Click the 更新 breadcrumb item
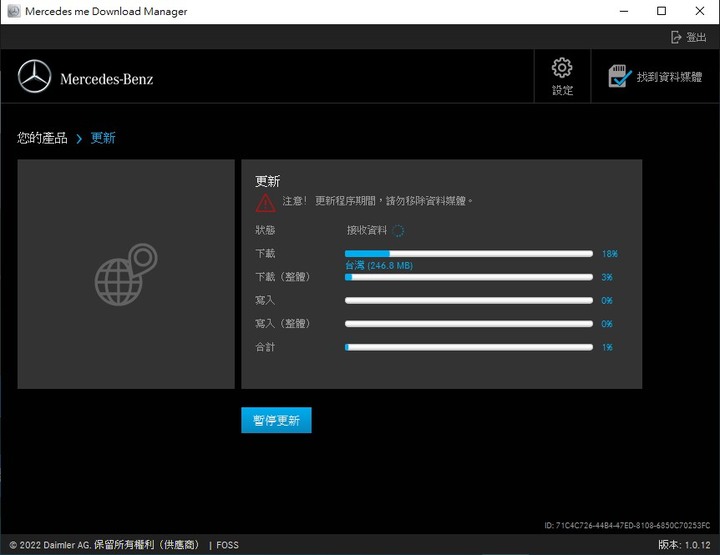The image size is (720, 555). [x=103, y=138]
